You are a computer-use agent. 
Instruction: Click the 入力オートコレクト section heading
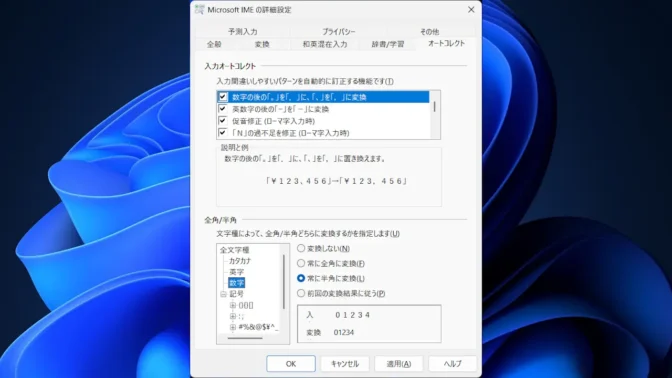[230, 66]
